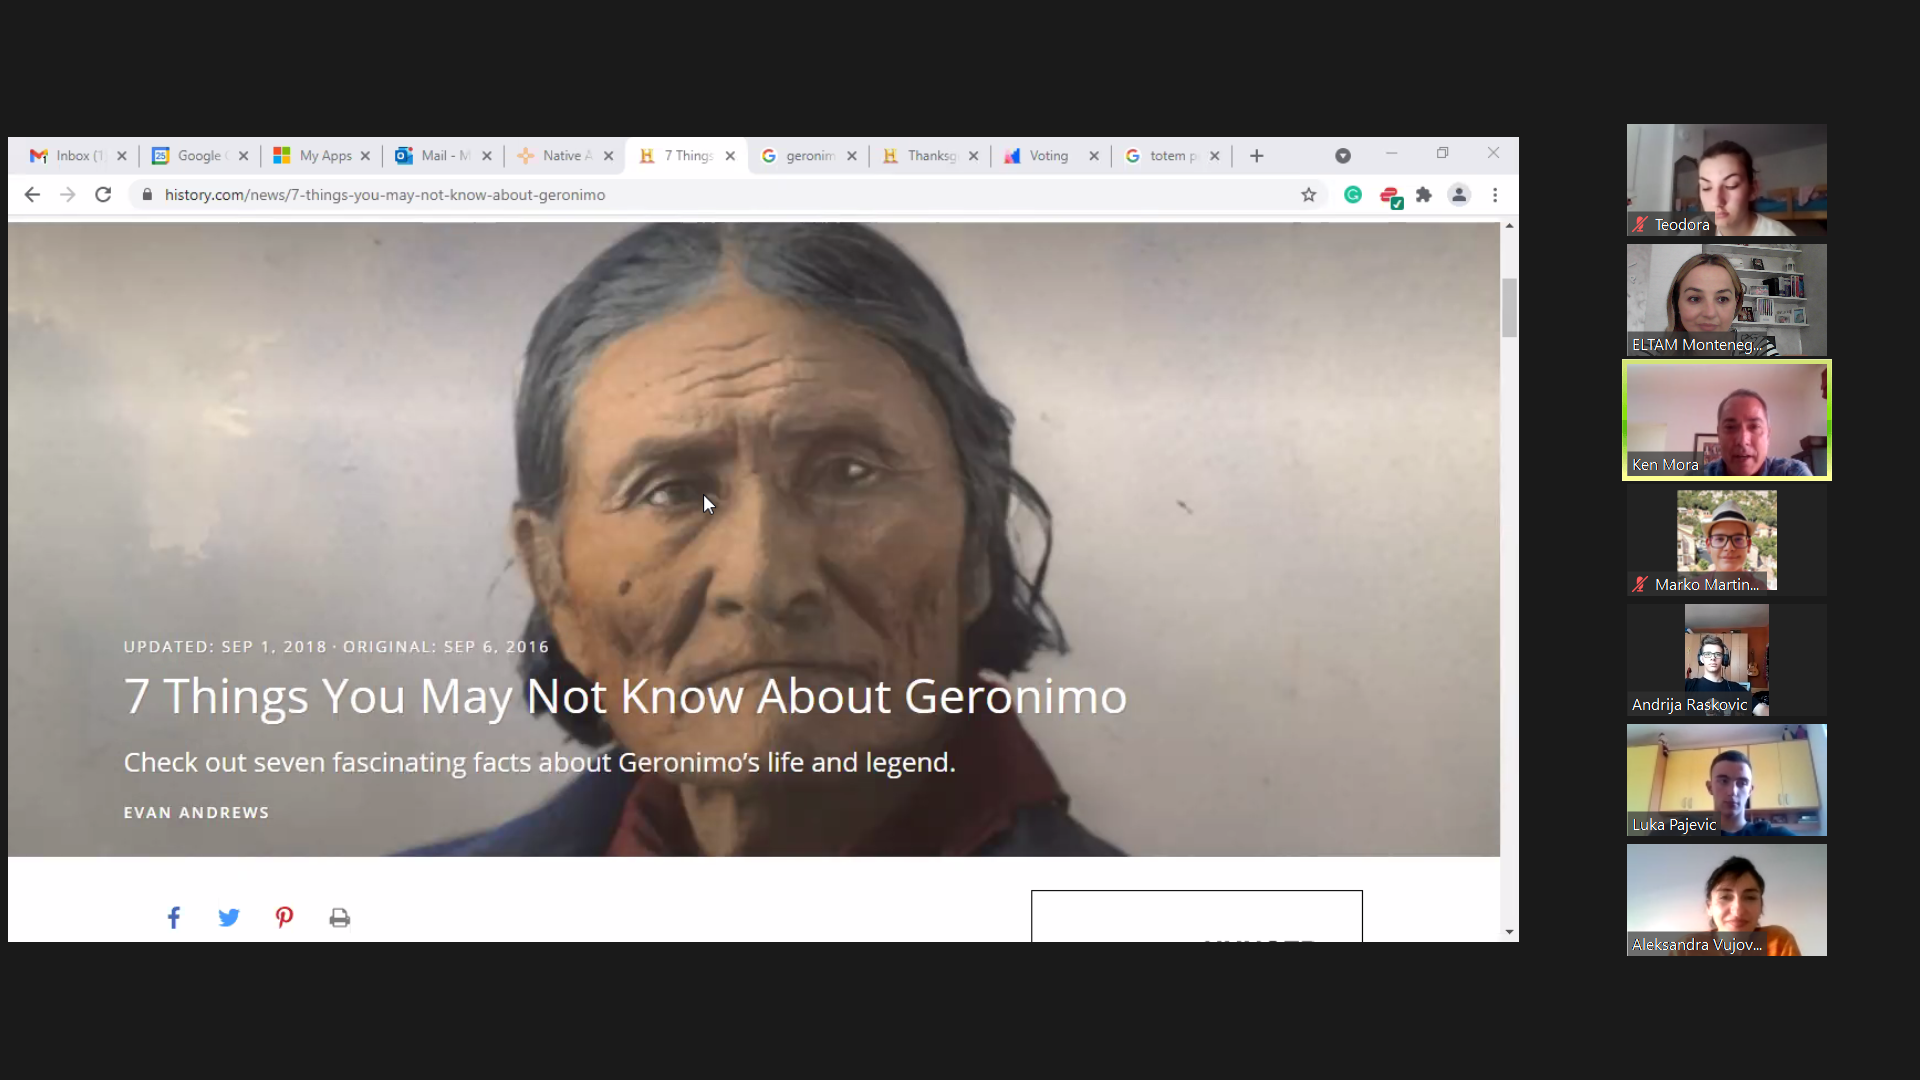Image resolution: width=1920 pixels, height=1080 pixels.
Task: Close the totem Google search tab
Action: coord(1214,156)
